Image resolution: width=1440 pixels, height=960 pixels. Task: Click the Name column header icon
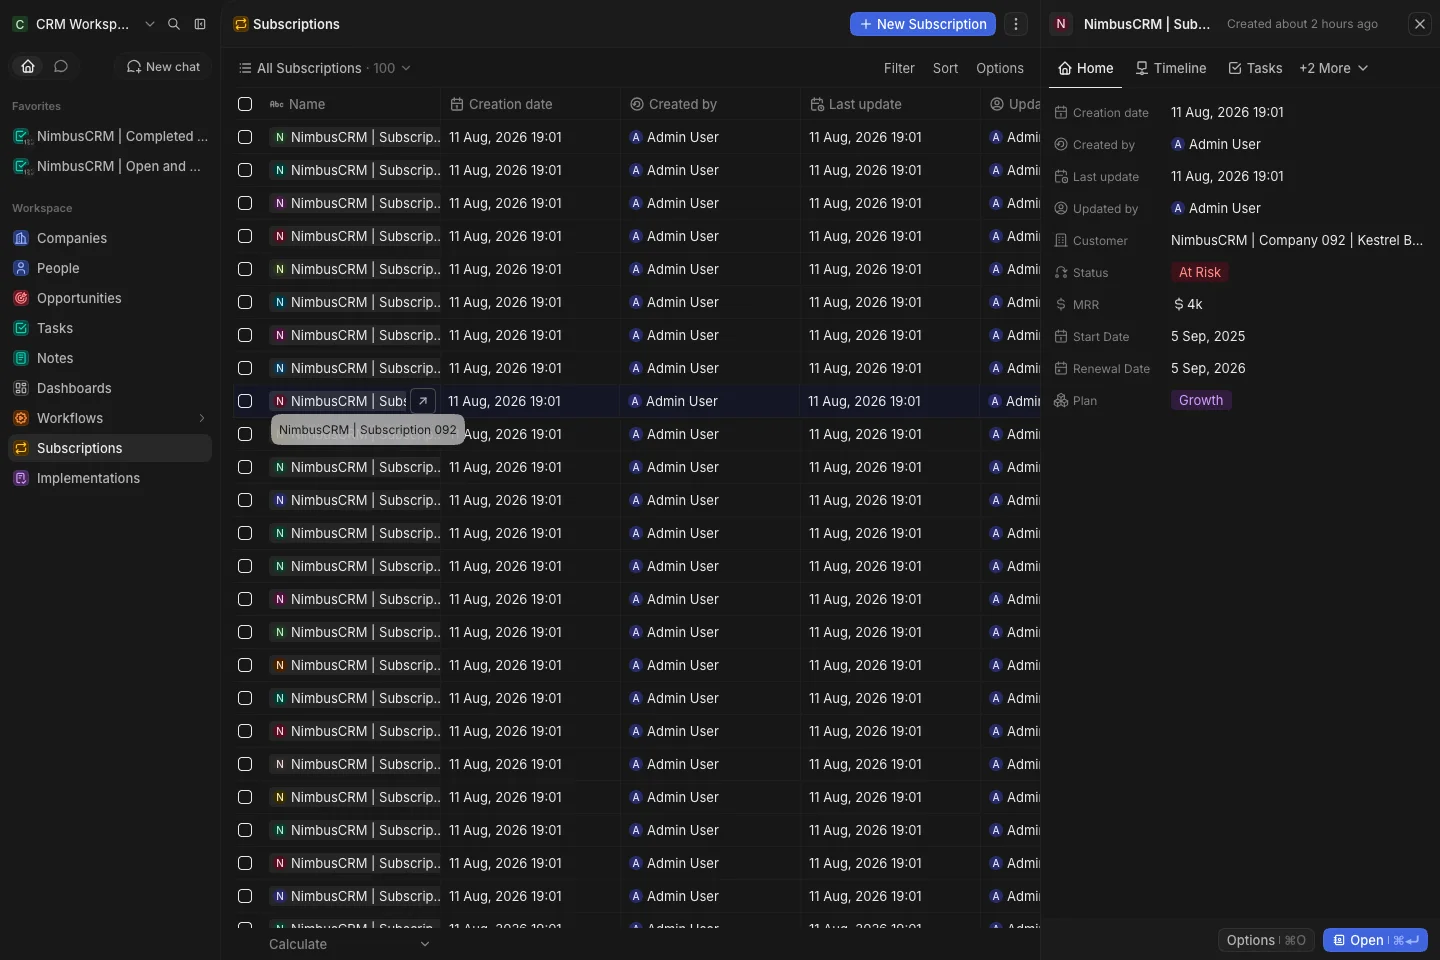coord(277,104)
